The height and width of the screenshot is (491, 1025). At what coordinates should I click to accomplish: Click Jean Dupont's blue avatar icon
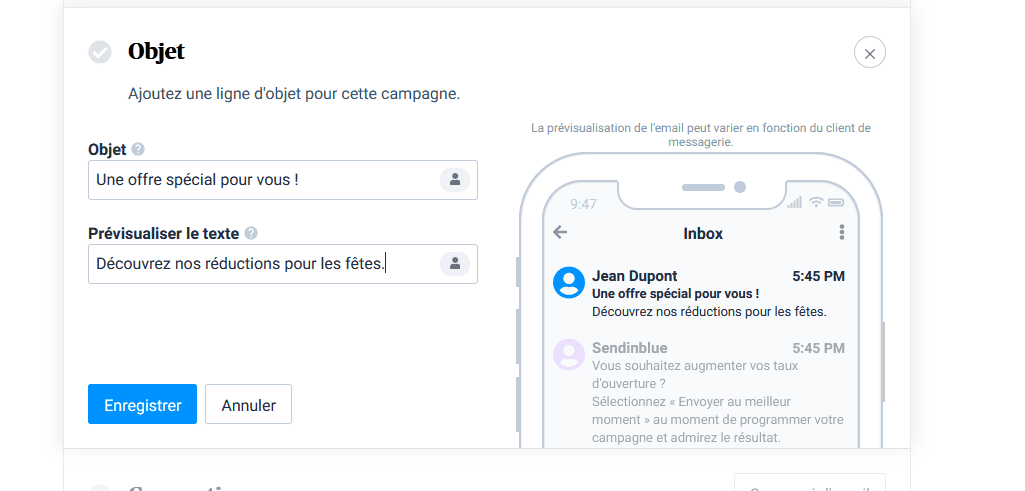click(x=569, y=282)
